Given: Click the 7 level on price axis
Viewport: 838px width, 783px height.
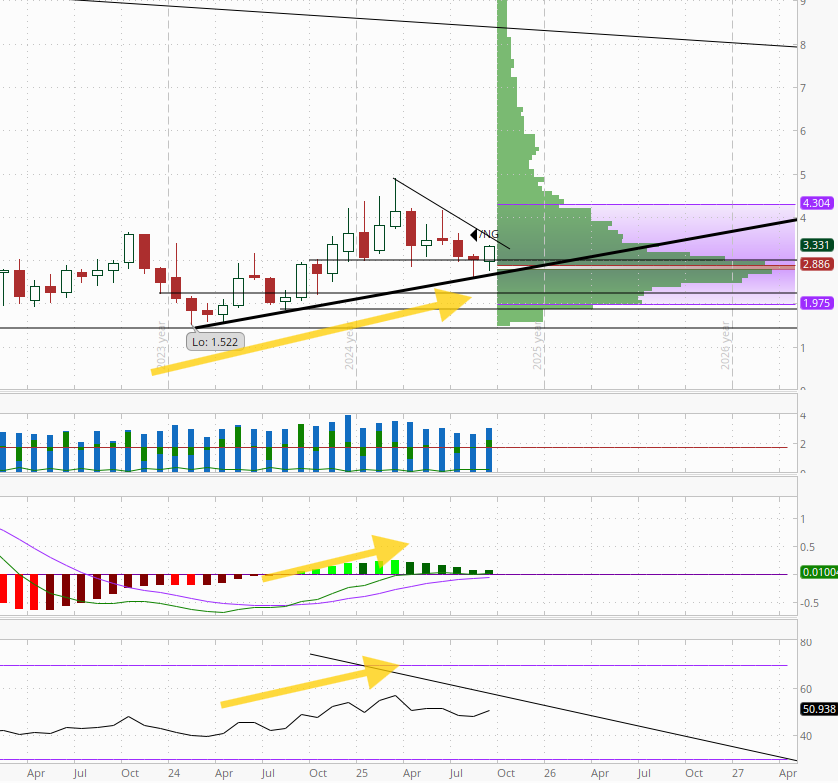Looking at the screenshot, I should click(x=803, y=88).
